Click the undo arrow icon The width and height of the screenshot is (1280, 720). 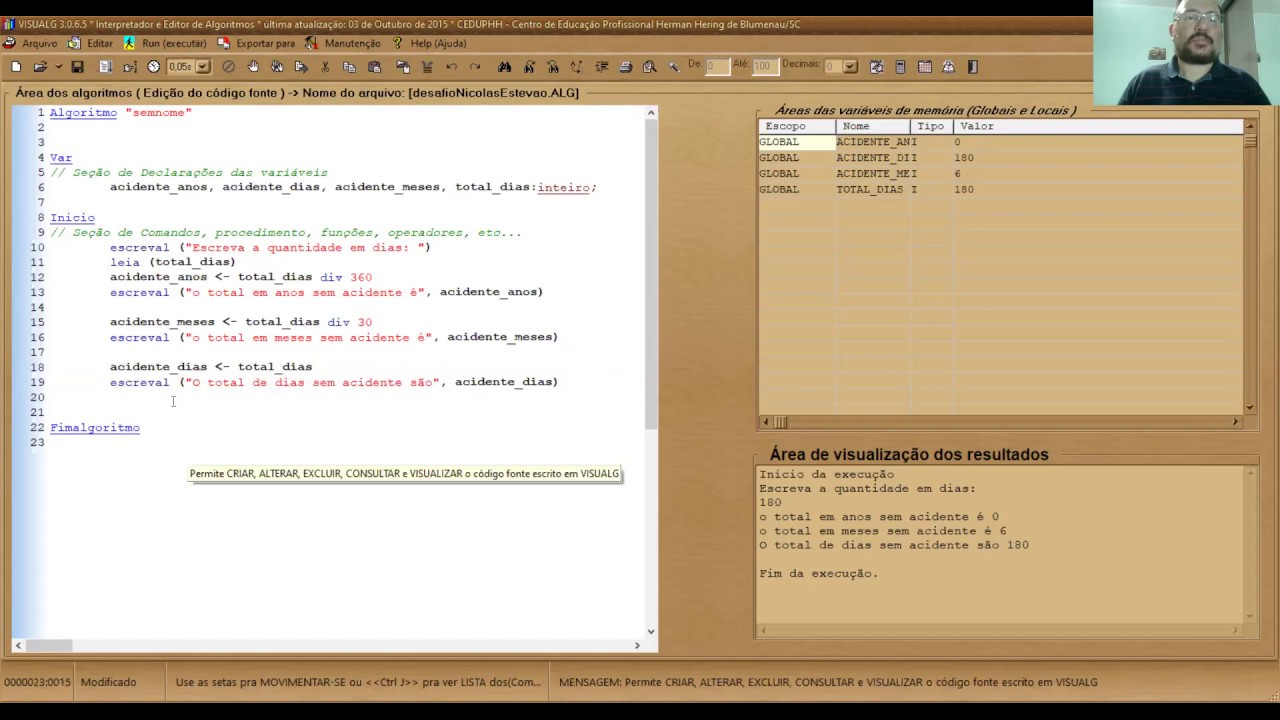pos(451,67)
